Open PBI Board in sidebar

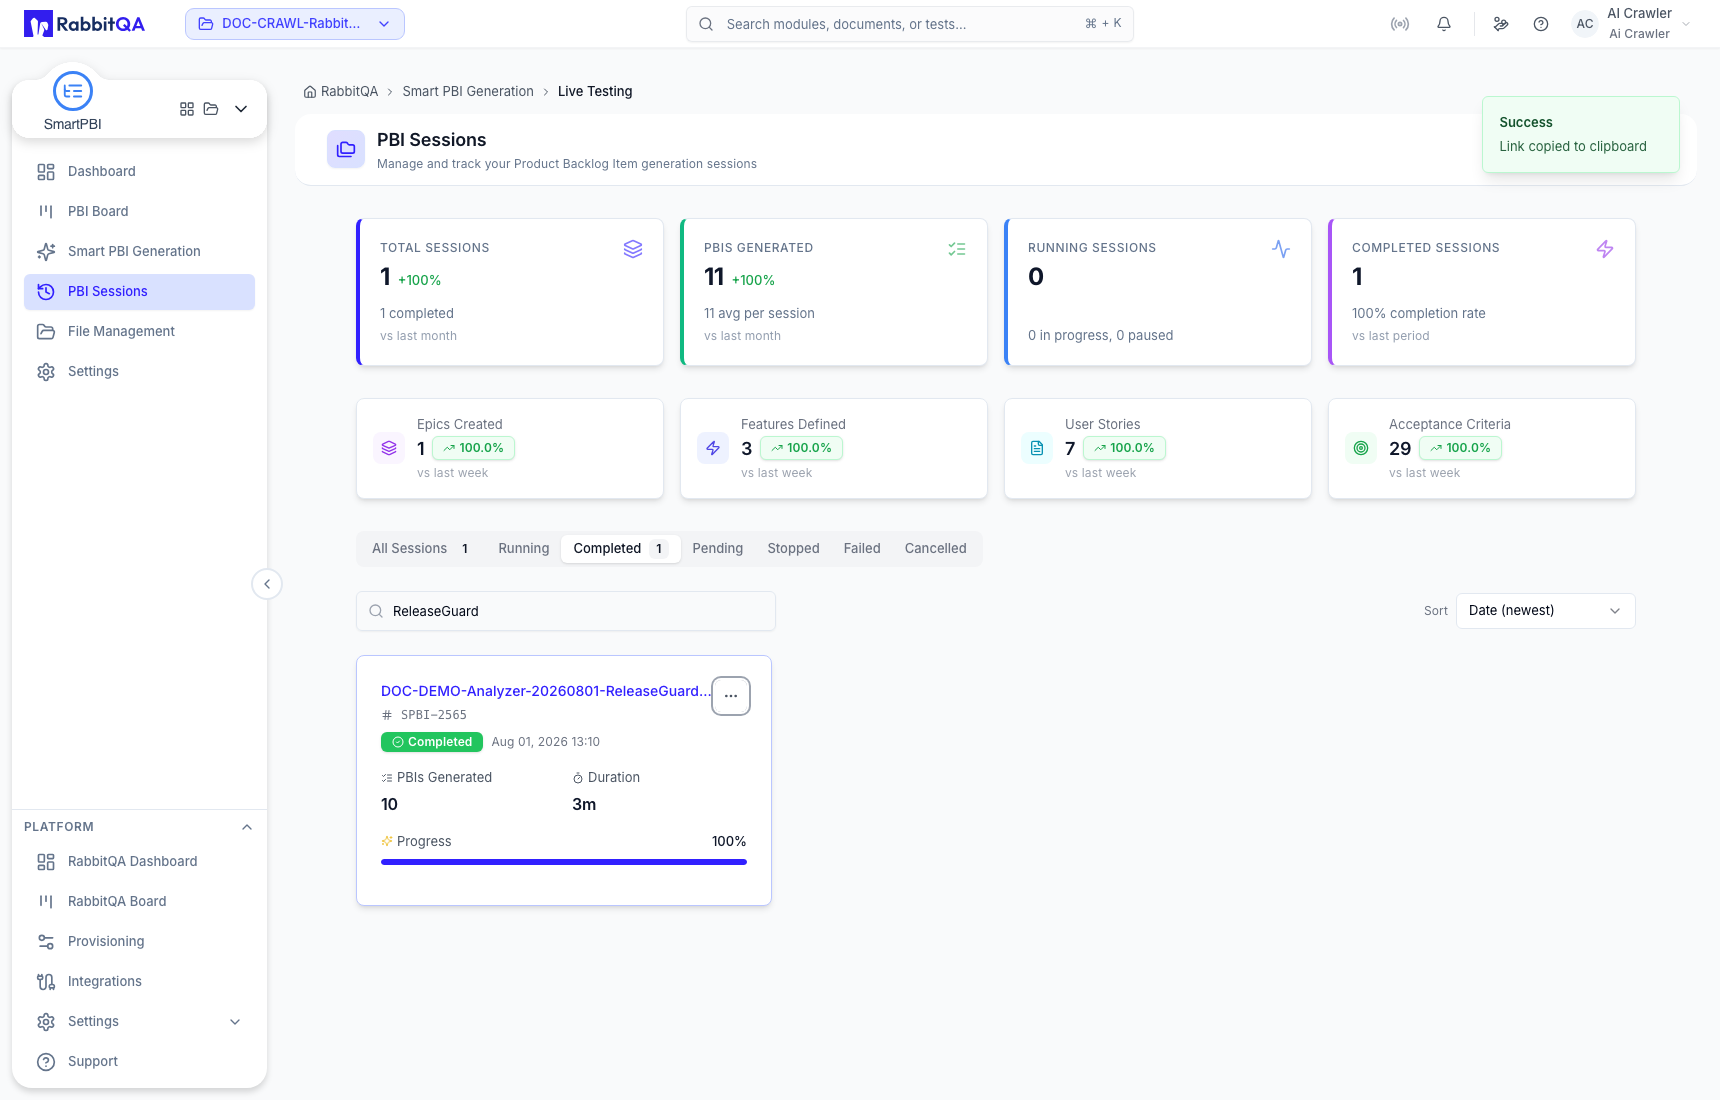click(139, 212)
